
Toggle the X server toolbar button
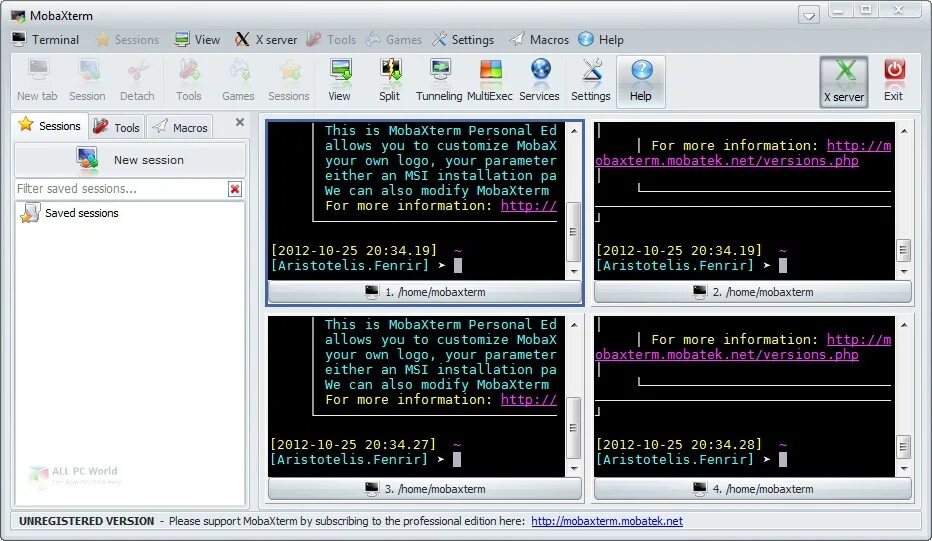click(x=844, y=82)
